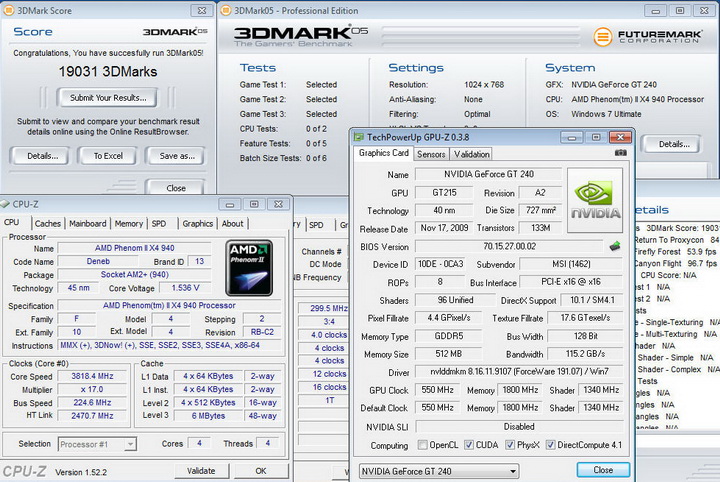Select the CPU tab in CPU-Z
Image resolution: width=720 pixels, height=482 pixels.
(x=11, y=222)
